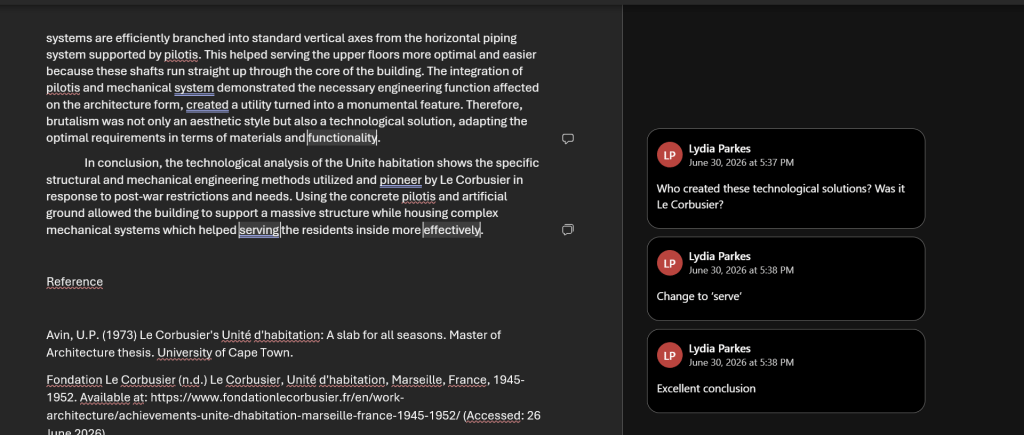The width and height of the screenshot is (1024, 435).
Task: Click the grammar-flagged word 'pioneer'
Action: 400,180
